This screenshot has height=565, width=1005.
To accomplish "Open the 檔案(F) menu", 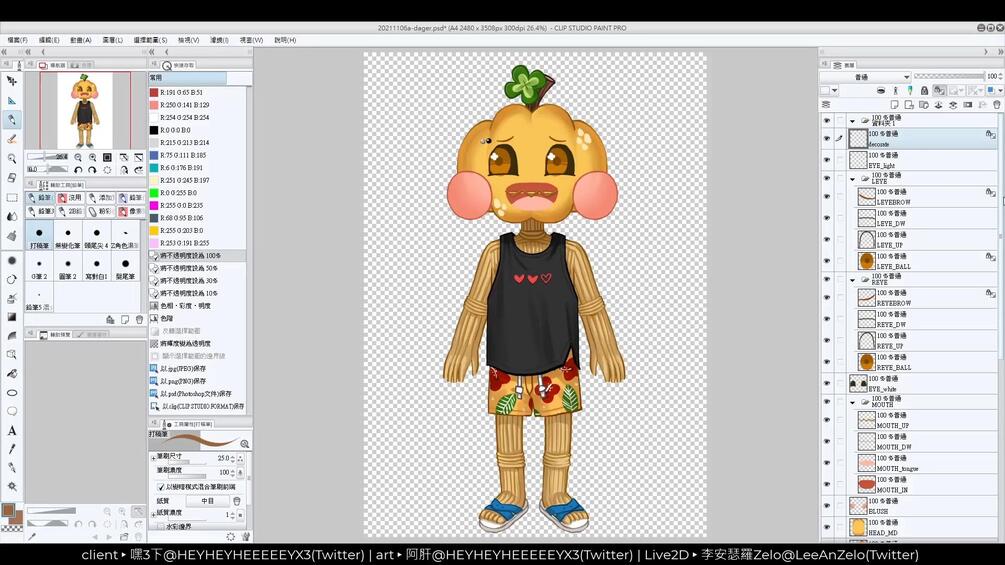I will [x=17, y=40].
